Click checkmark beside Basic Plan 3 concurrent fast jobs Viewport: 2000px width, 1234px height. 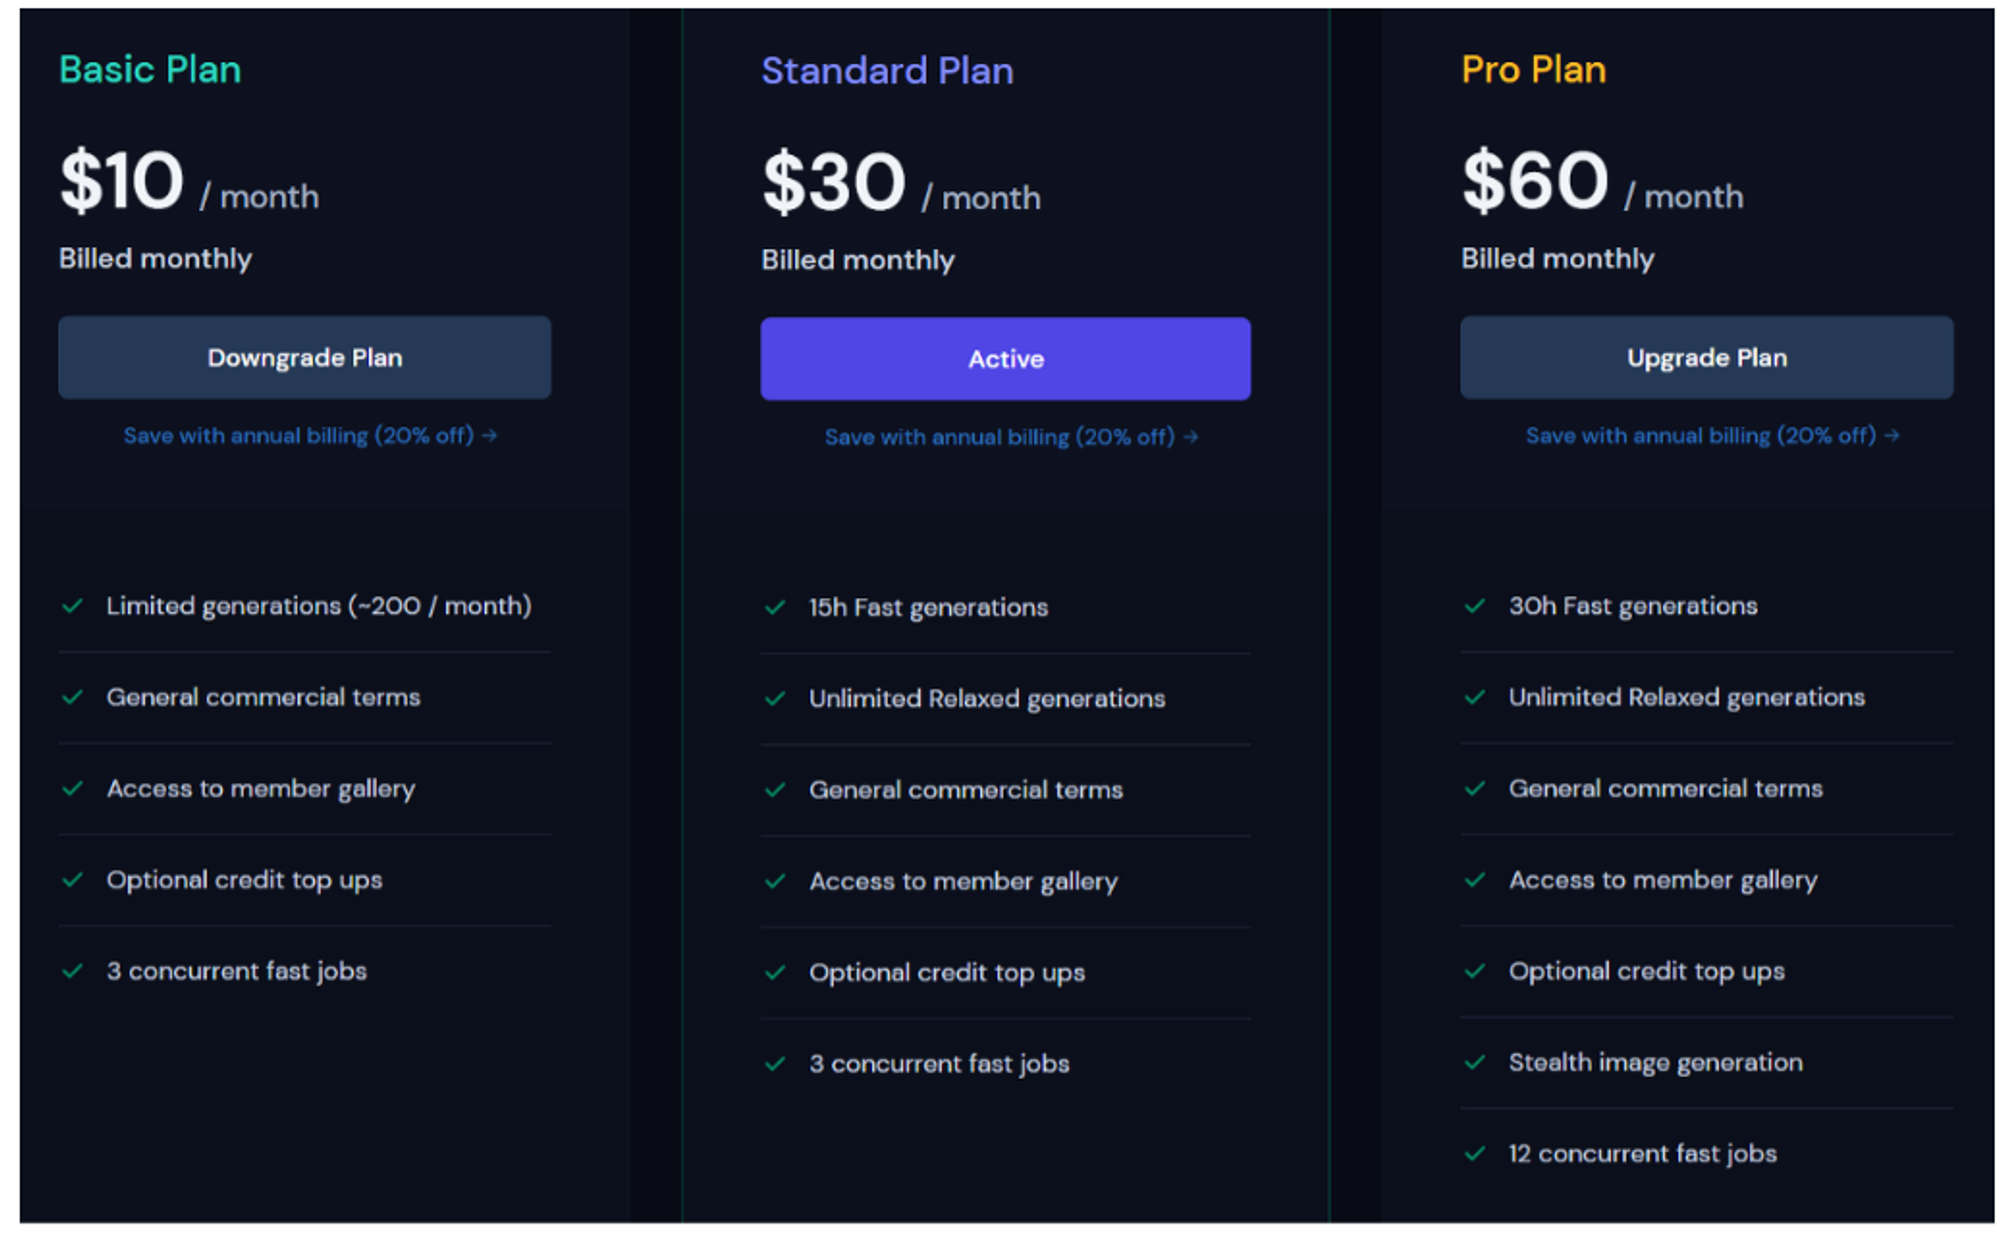[x=73, y=970]
